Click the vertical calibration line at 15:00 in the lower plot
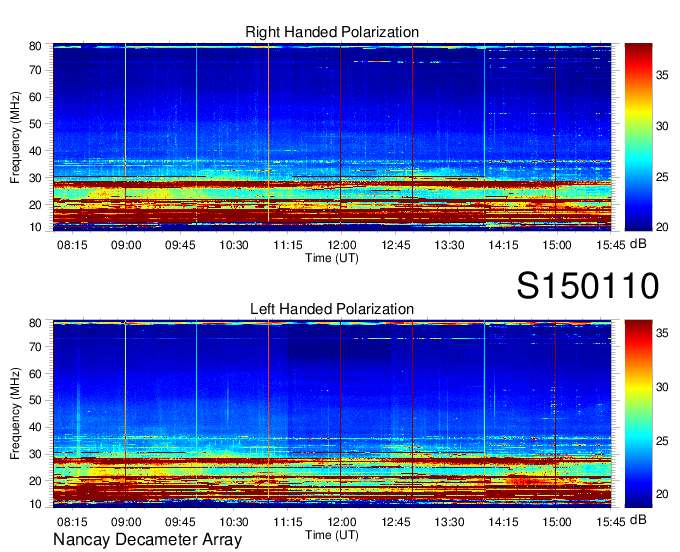The height and width of the screenshot is (552, 680). tap(556, 414)
